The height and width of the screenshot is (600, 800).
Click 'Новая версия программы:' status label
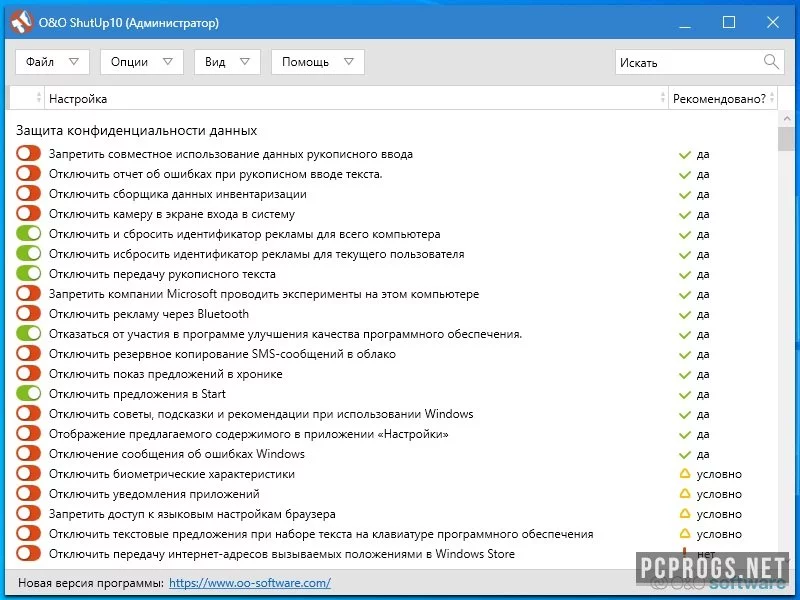pos(91,583)
